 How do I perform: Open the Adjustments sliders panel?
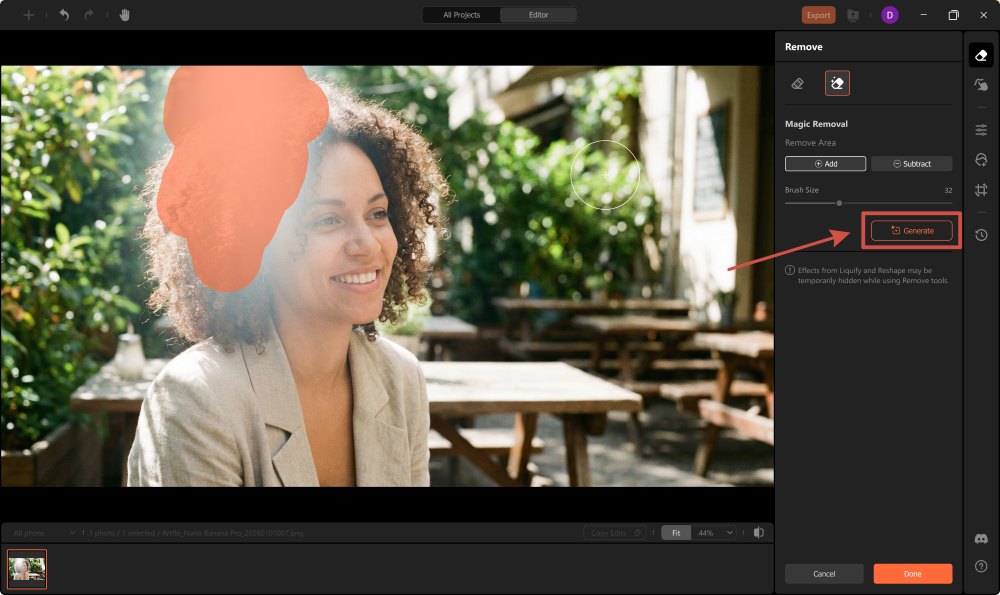(981, 130)
